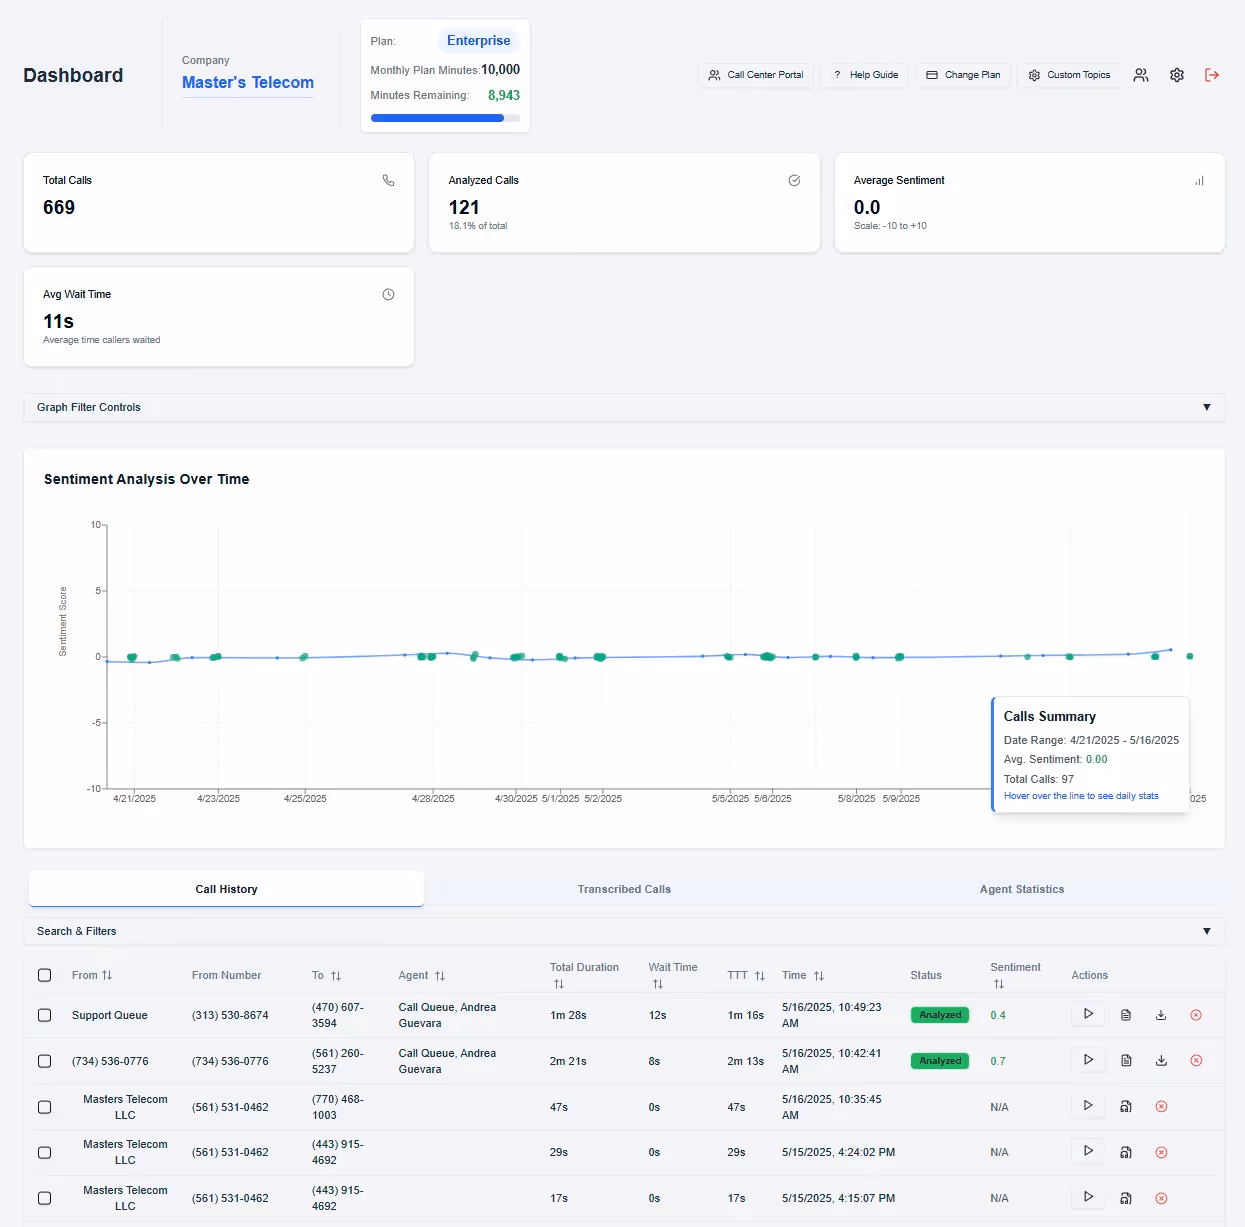View transcript document for Support Queue call
Viewport: 1245px width, 1227px height.
click(x=1126, y=1015)
